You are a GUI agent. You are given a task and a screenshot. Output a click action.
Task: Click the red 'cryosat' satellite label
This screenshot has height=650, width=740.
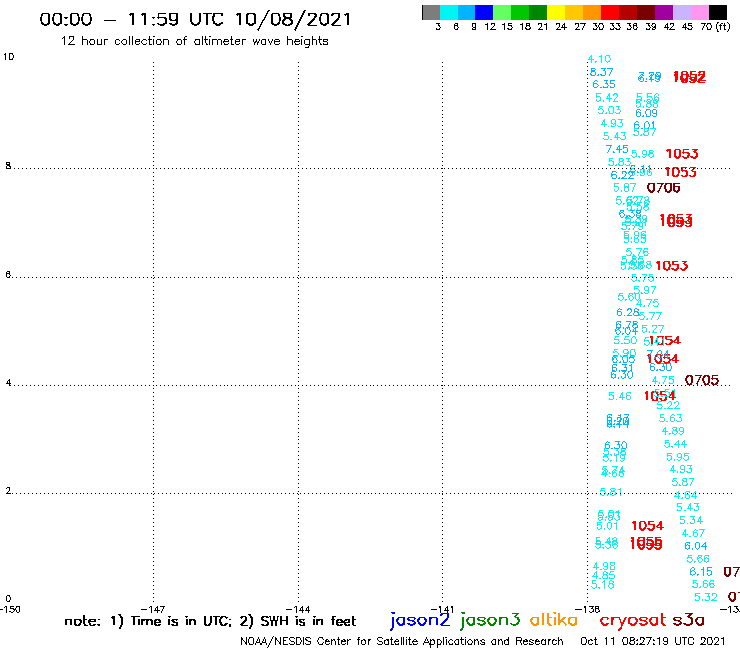(x=632, y=620)
